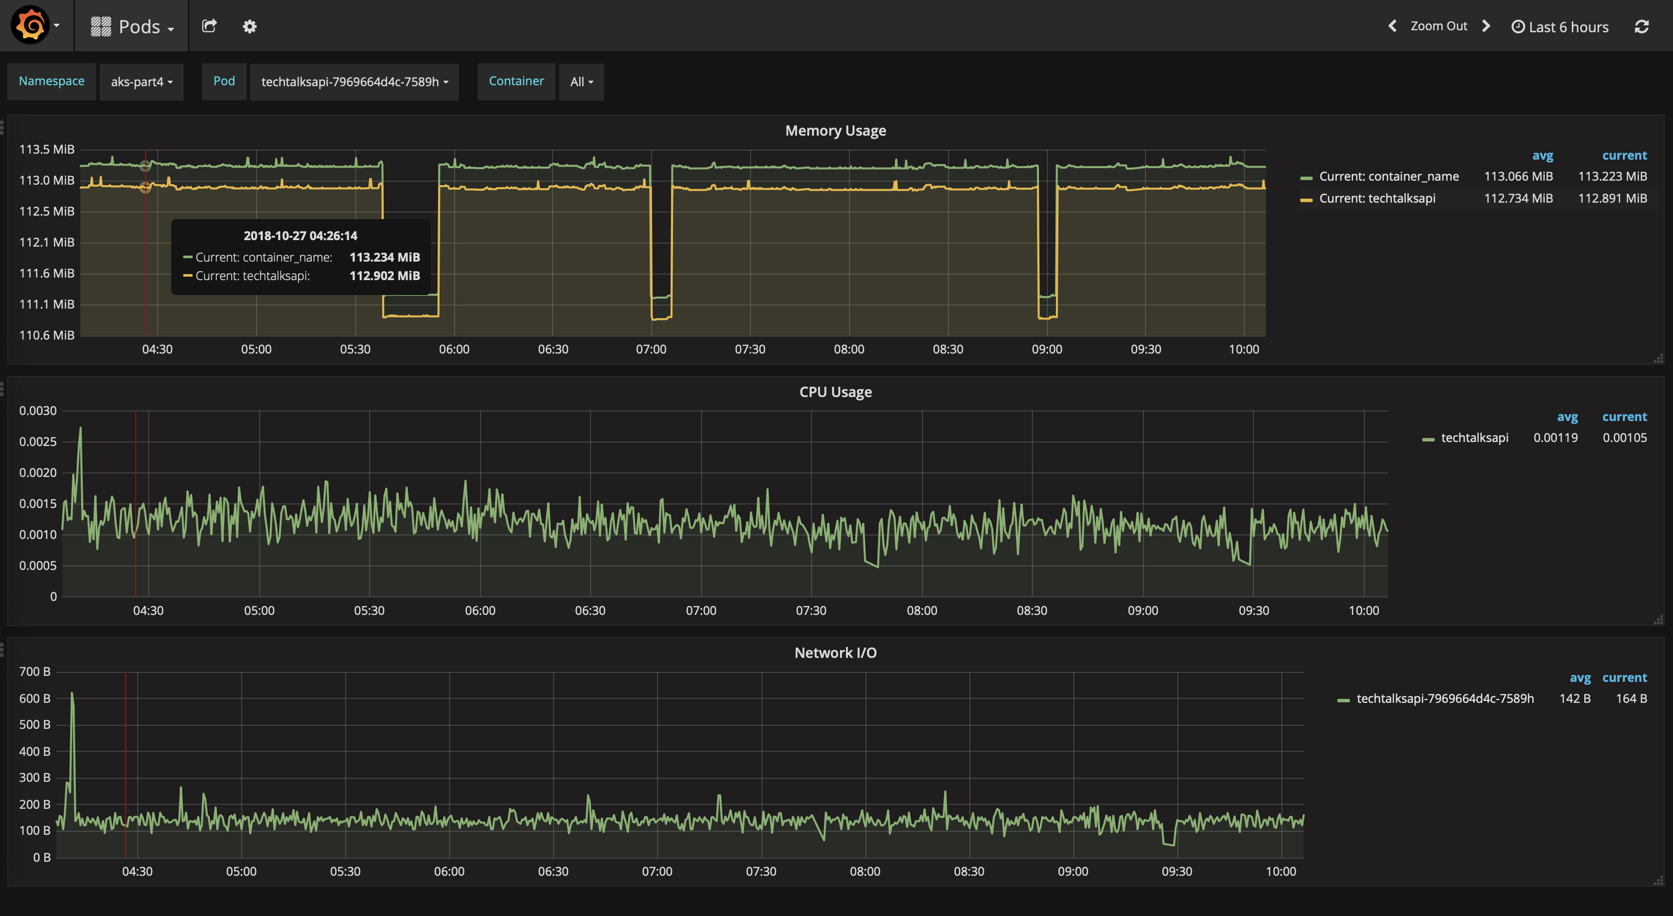This screenshot has width=1673, height=916.
Task: Click the Namespace variable label
Action: 51,81
